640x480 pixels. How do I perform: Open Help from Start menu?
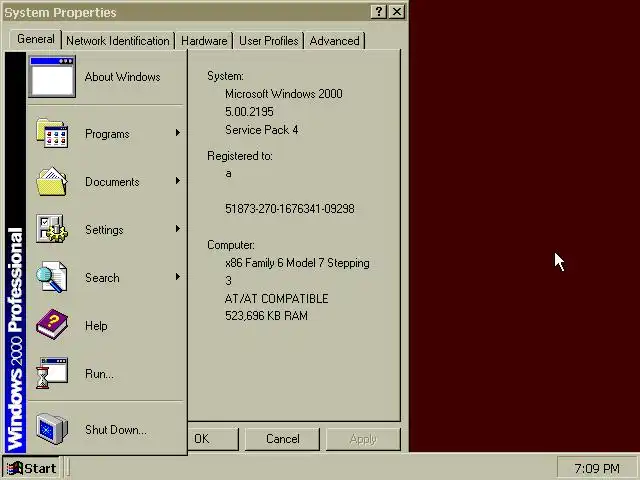click(107, 325)
